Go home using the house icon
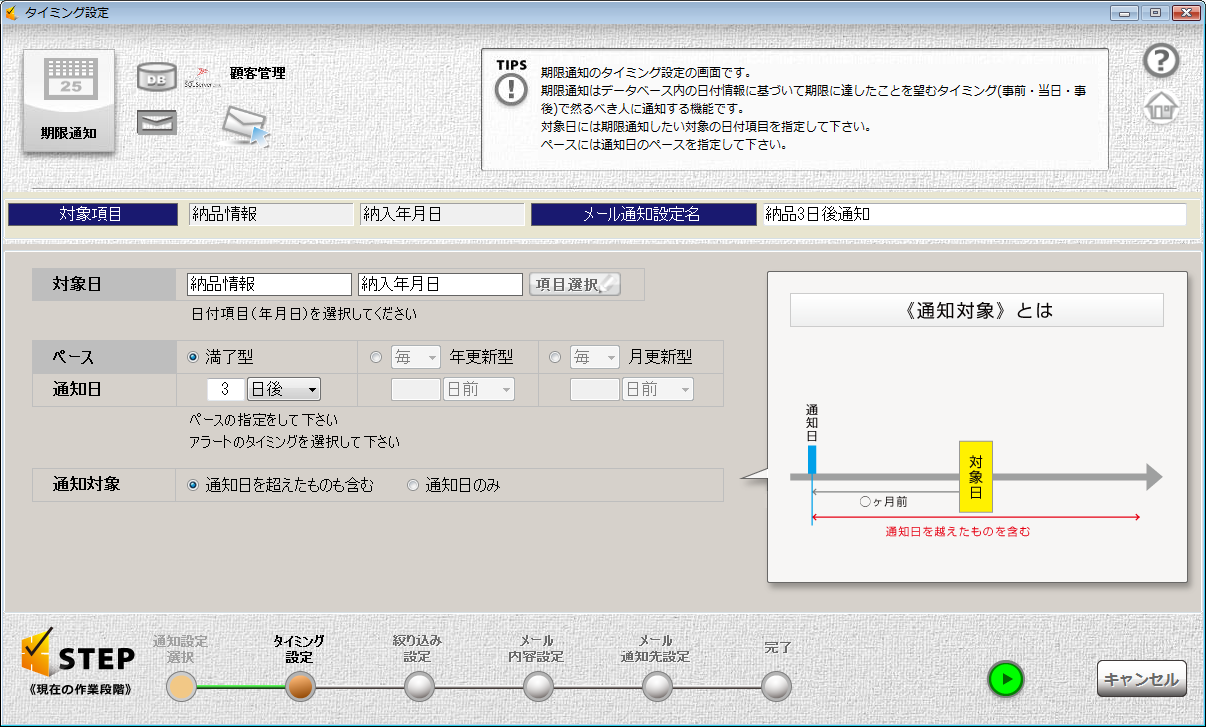1206x727 pixels. [x=1161, y=107]
